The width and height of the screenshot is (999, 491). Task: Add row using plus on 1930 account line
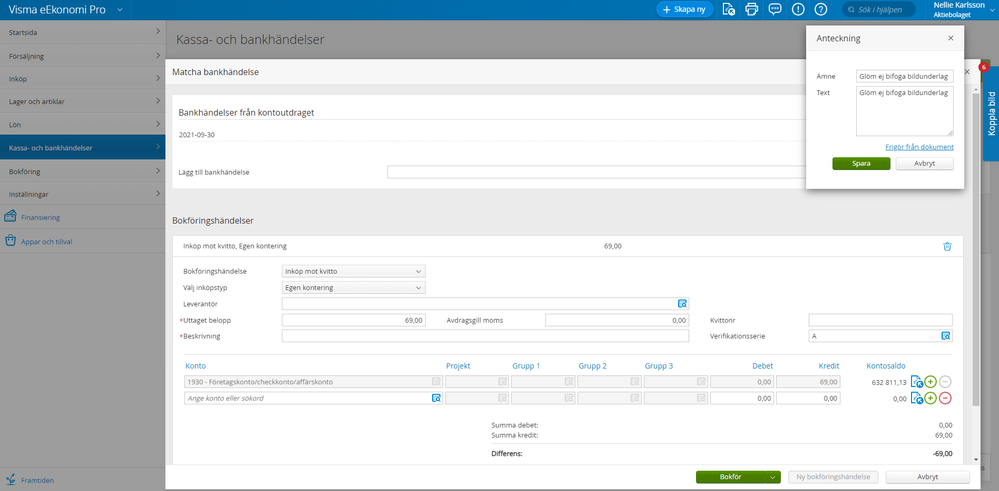pyautogui.click(x=930, y=382)
